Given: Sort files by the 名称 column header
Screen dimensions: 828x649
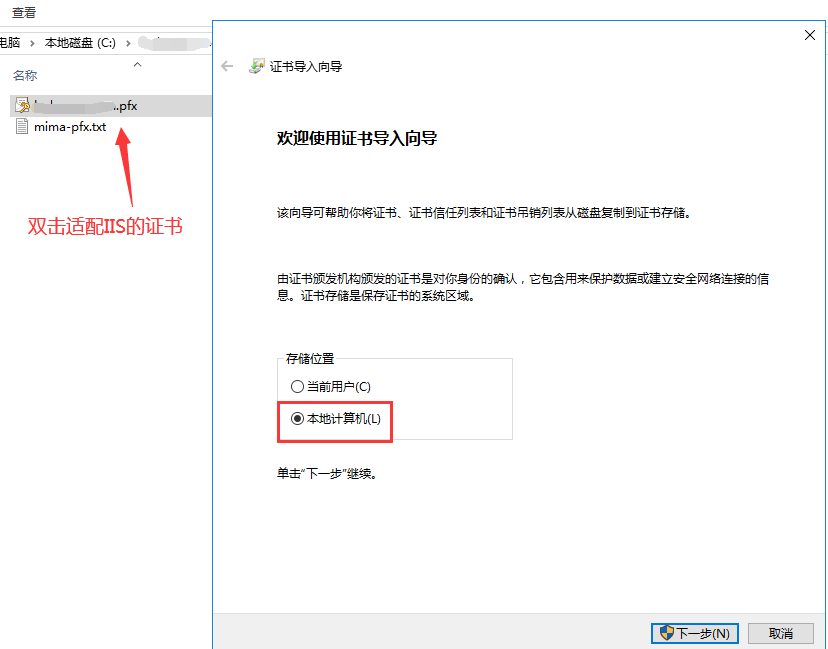Looking at the screenshot, I should [25, 76].
